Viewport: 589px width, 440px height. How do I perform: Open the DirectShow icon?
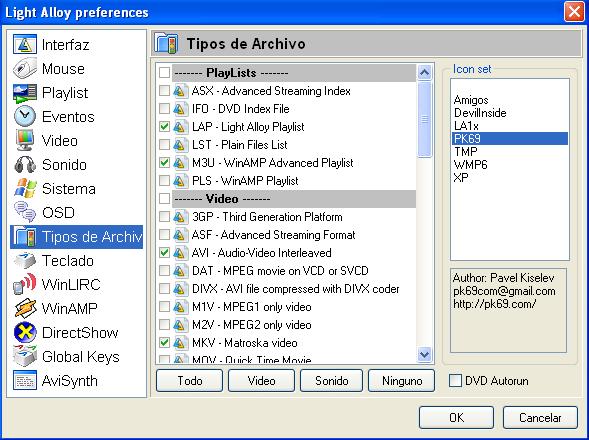click(25, 333)
